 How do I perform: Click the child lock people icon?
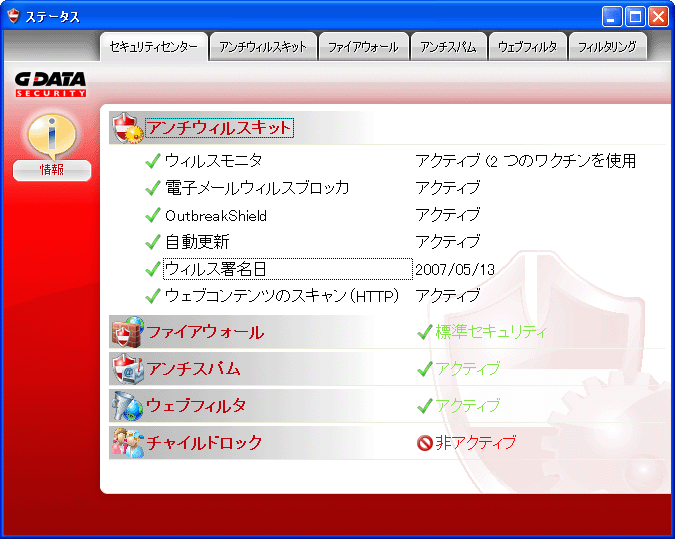[128, 443]
